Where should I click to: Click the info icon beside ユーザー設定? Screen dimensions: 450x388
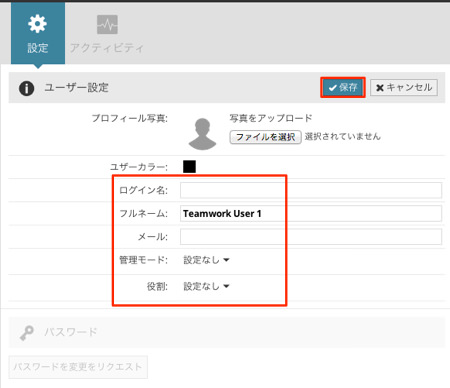tap(26, 88)
